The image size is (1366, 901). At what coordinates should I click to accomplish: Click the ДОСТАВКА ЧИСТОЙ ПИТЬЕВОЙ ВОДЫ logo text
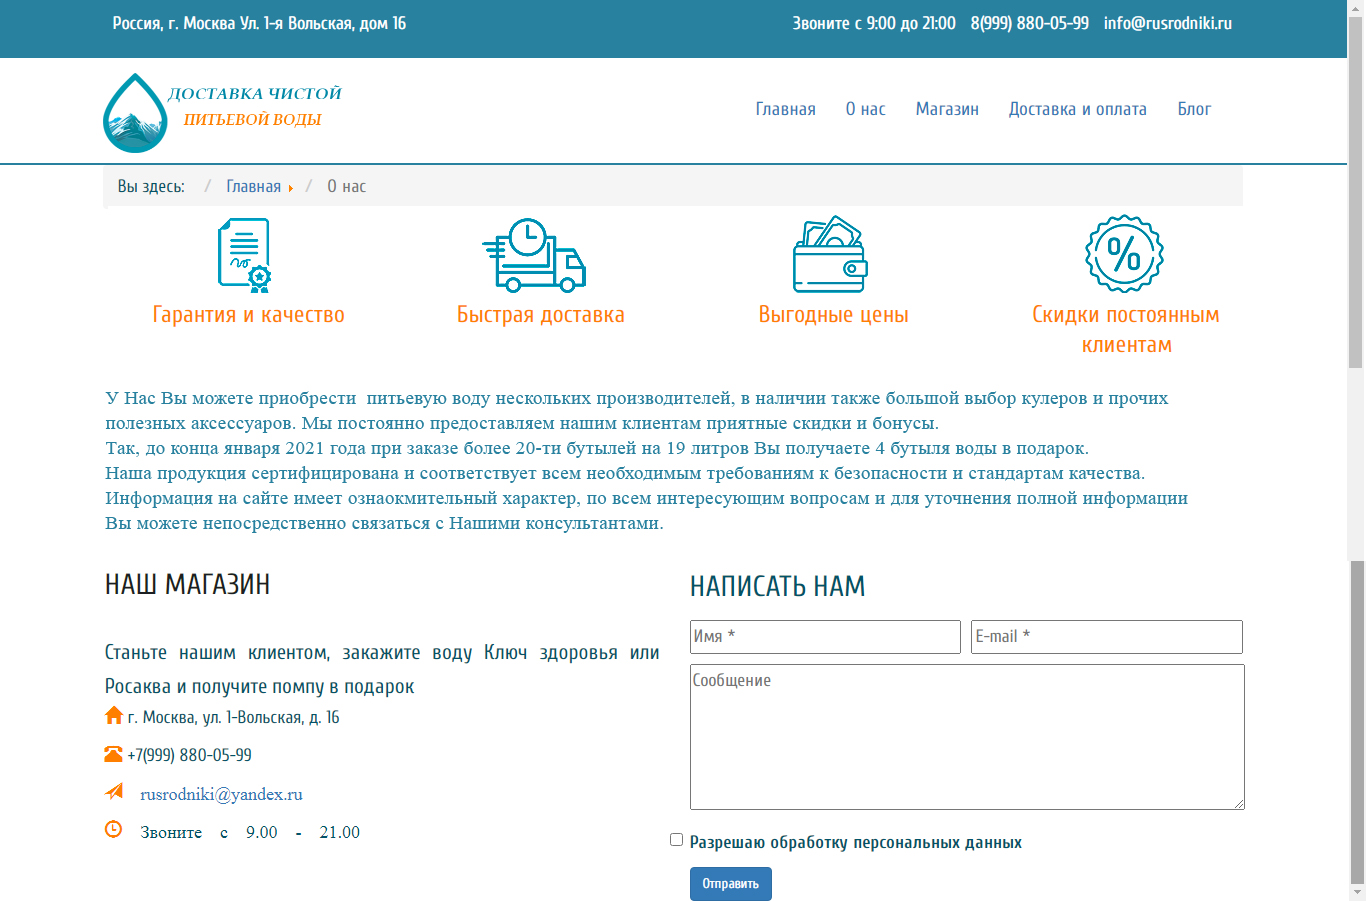[x=254, y=106]
